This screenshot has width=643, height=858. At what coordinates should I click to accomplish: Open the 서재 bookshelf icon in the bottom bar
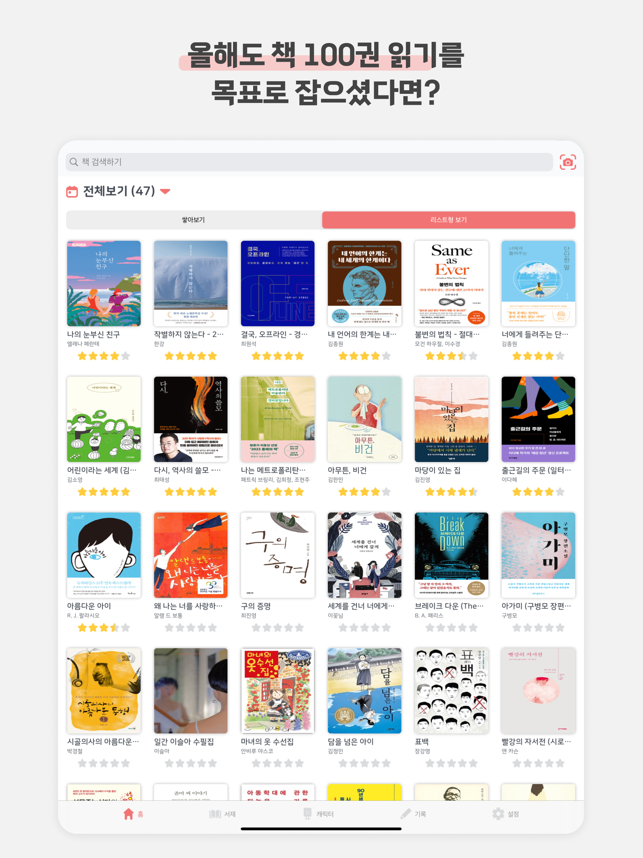[215, 814]
